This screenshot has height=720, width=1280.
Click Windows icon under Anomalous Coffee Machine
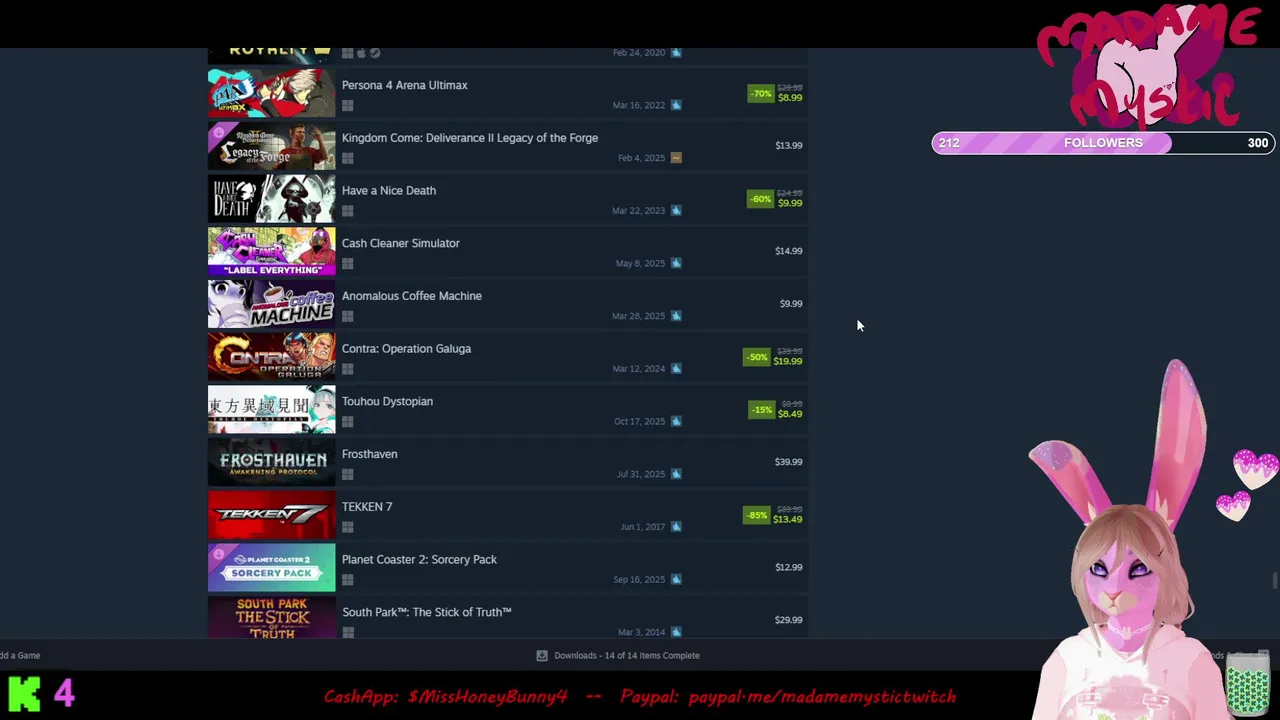[347, 316]
